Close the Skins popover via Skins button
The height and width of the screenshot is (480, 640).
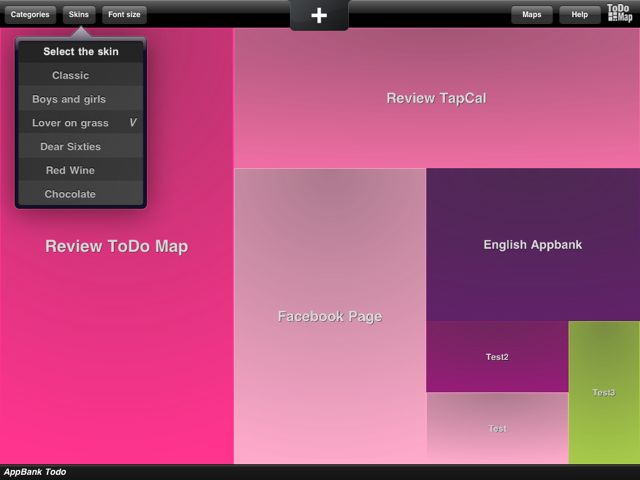[79, 15]
